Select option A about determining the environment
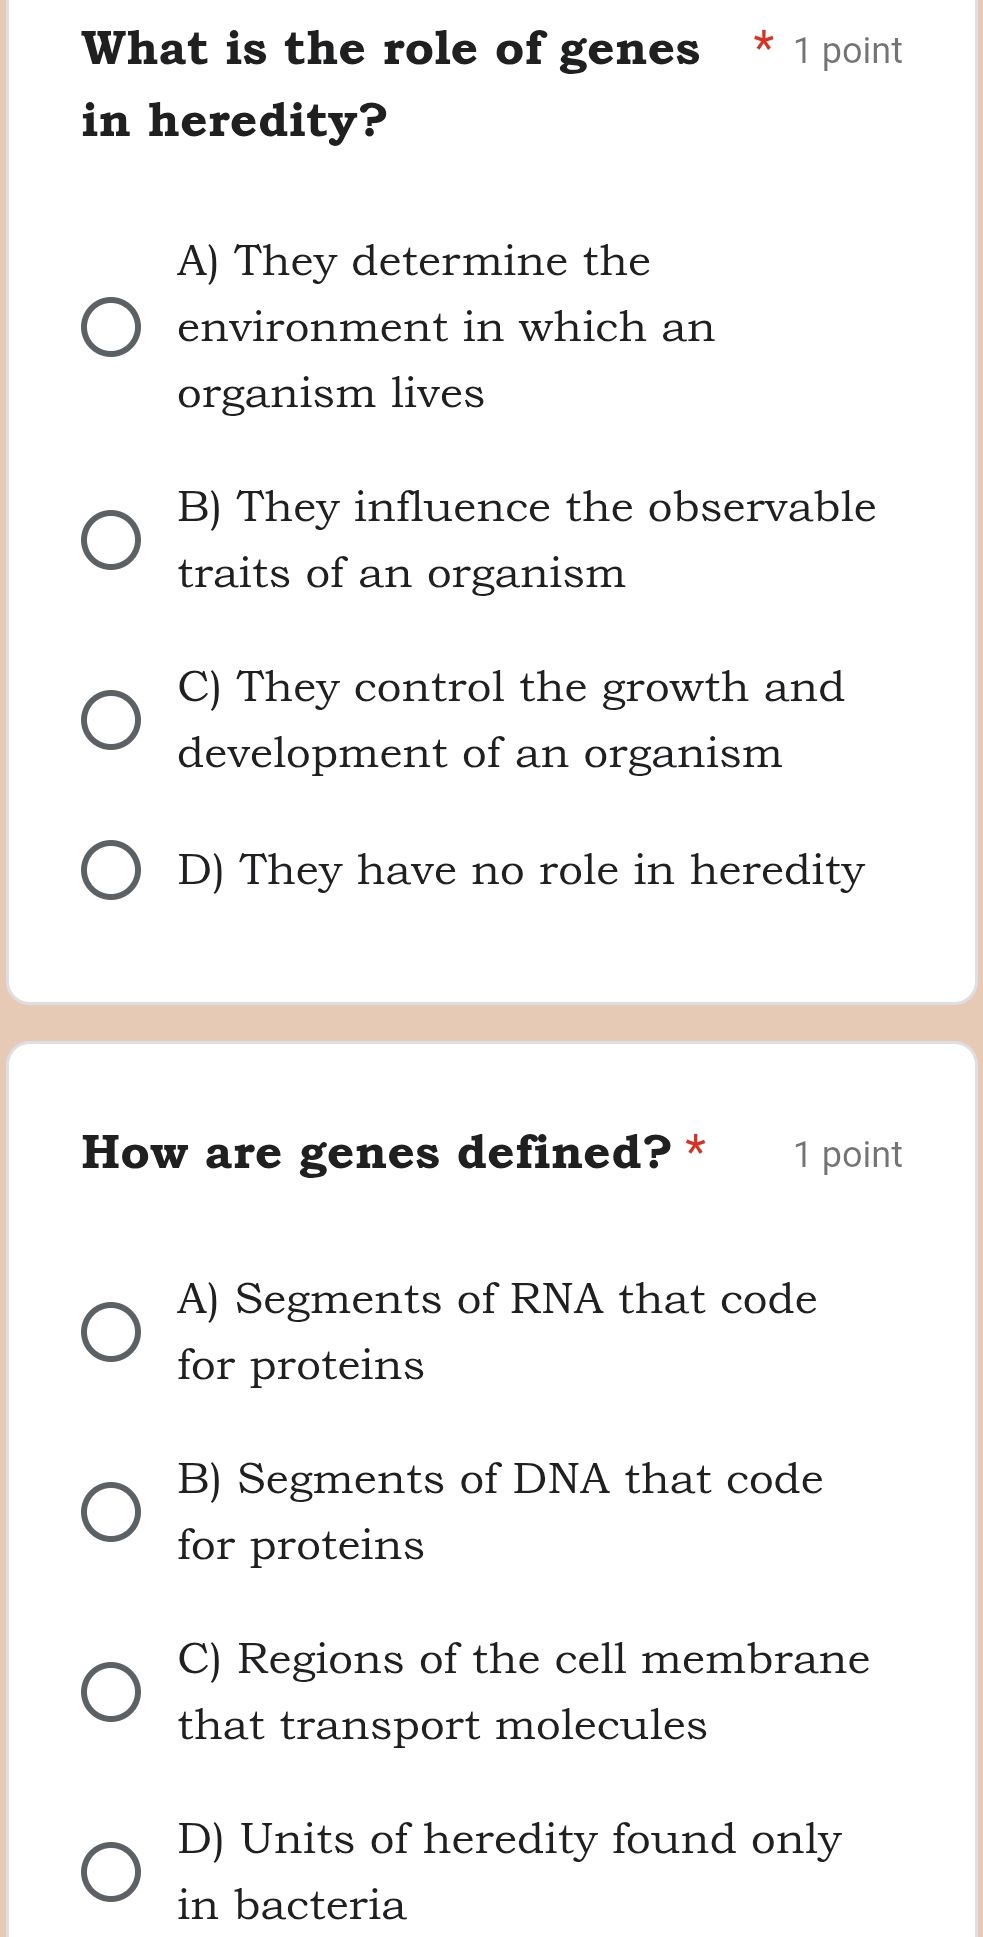The width and height of the screenshot is (983, 1937). click(110, 327)
